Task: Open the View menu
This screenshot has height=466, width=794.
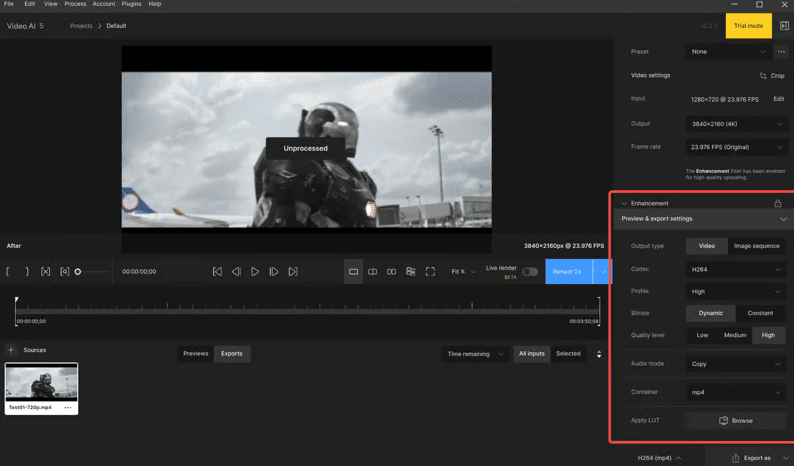Action: pos(51,4)
